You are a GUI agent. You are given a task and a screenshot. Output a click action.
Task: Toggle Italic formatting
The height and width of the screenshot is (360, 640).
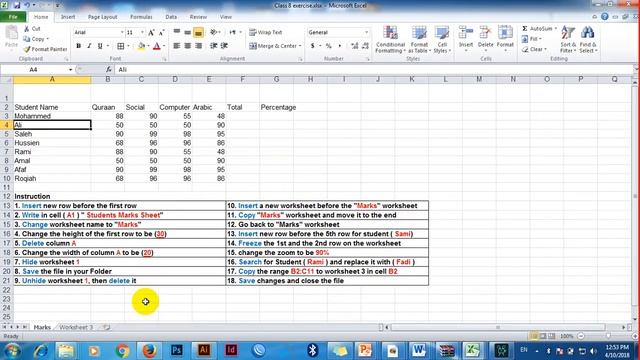(89, 46)
